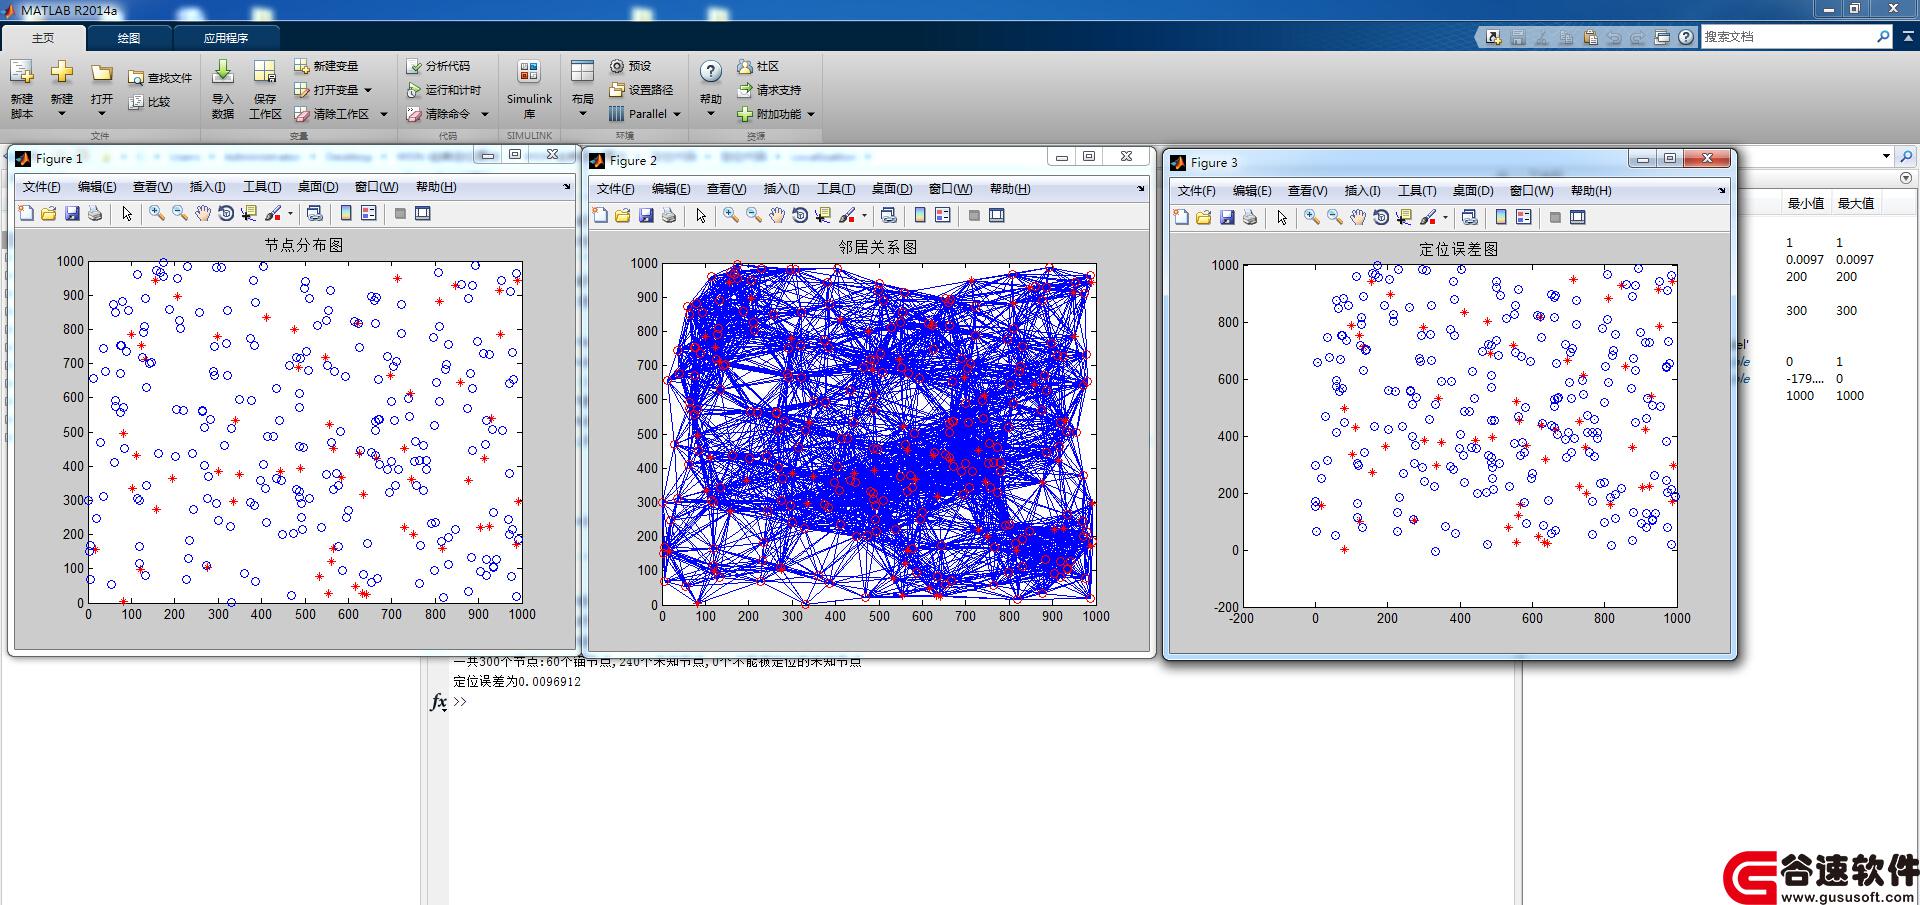
Task: Click workspace search magnifier icon at right
Action: (1906, 157)
